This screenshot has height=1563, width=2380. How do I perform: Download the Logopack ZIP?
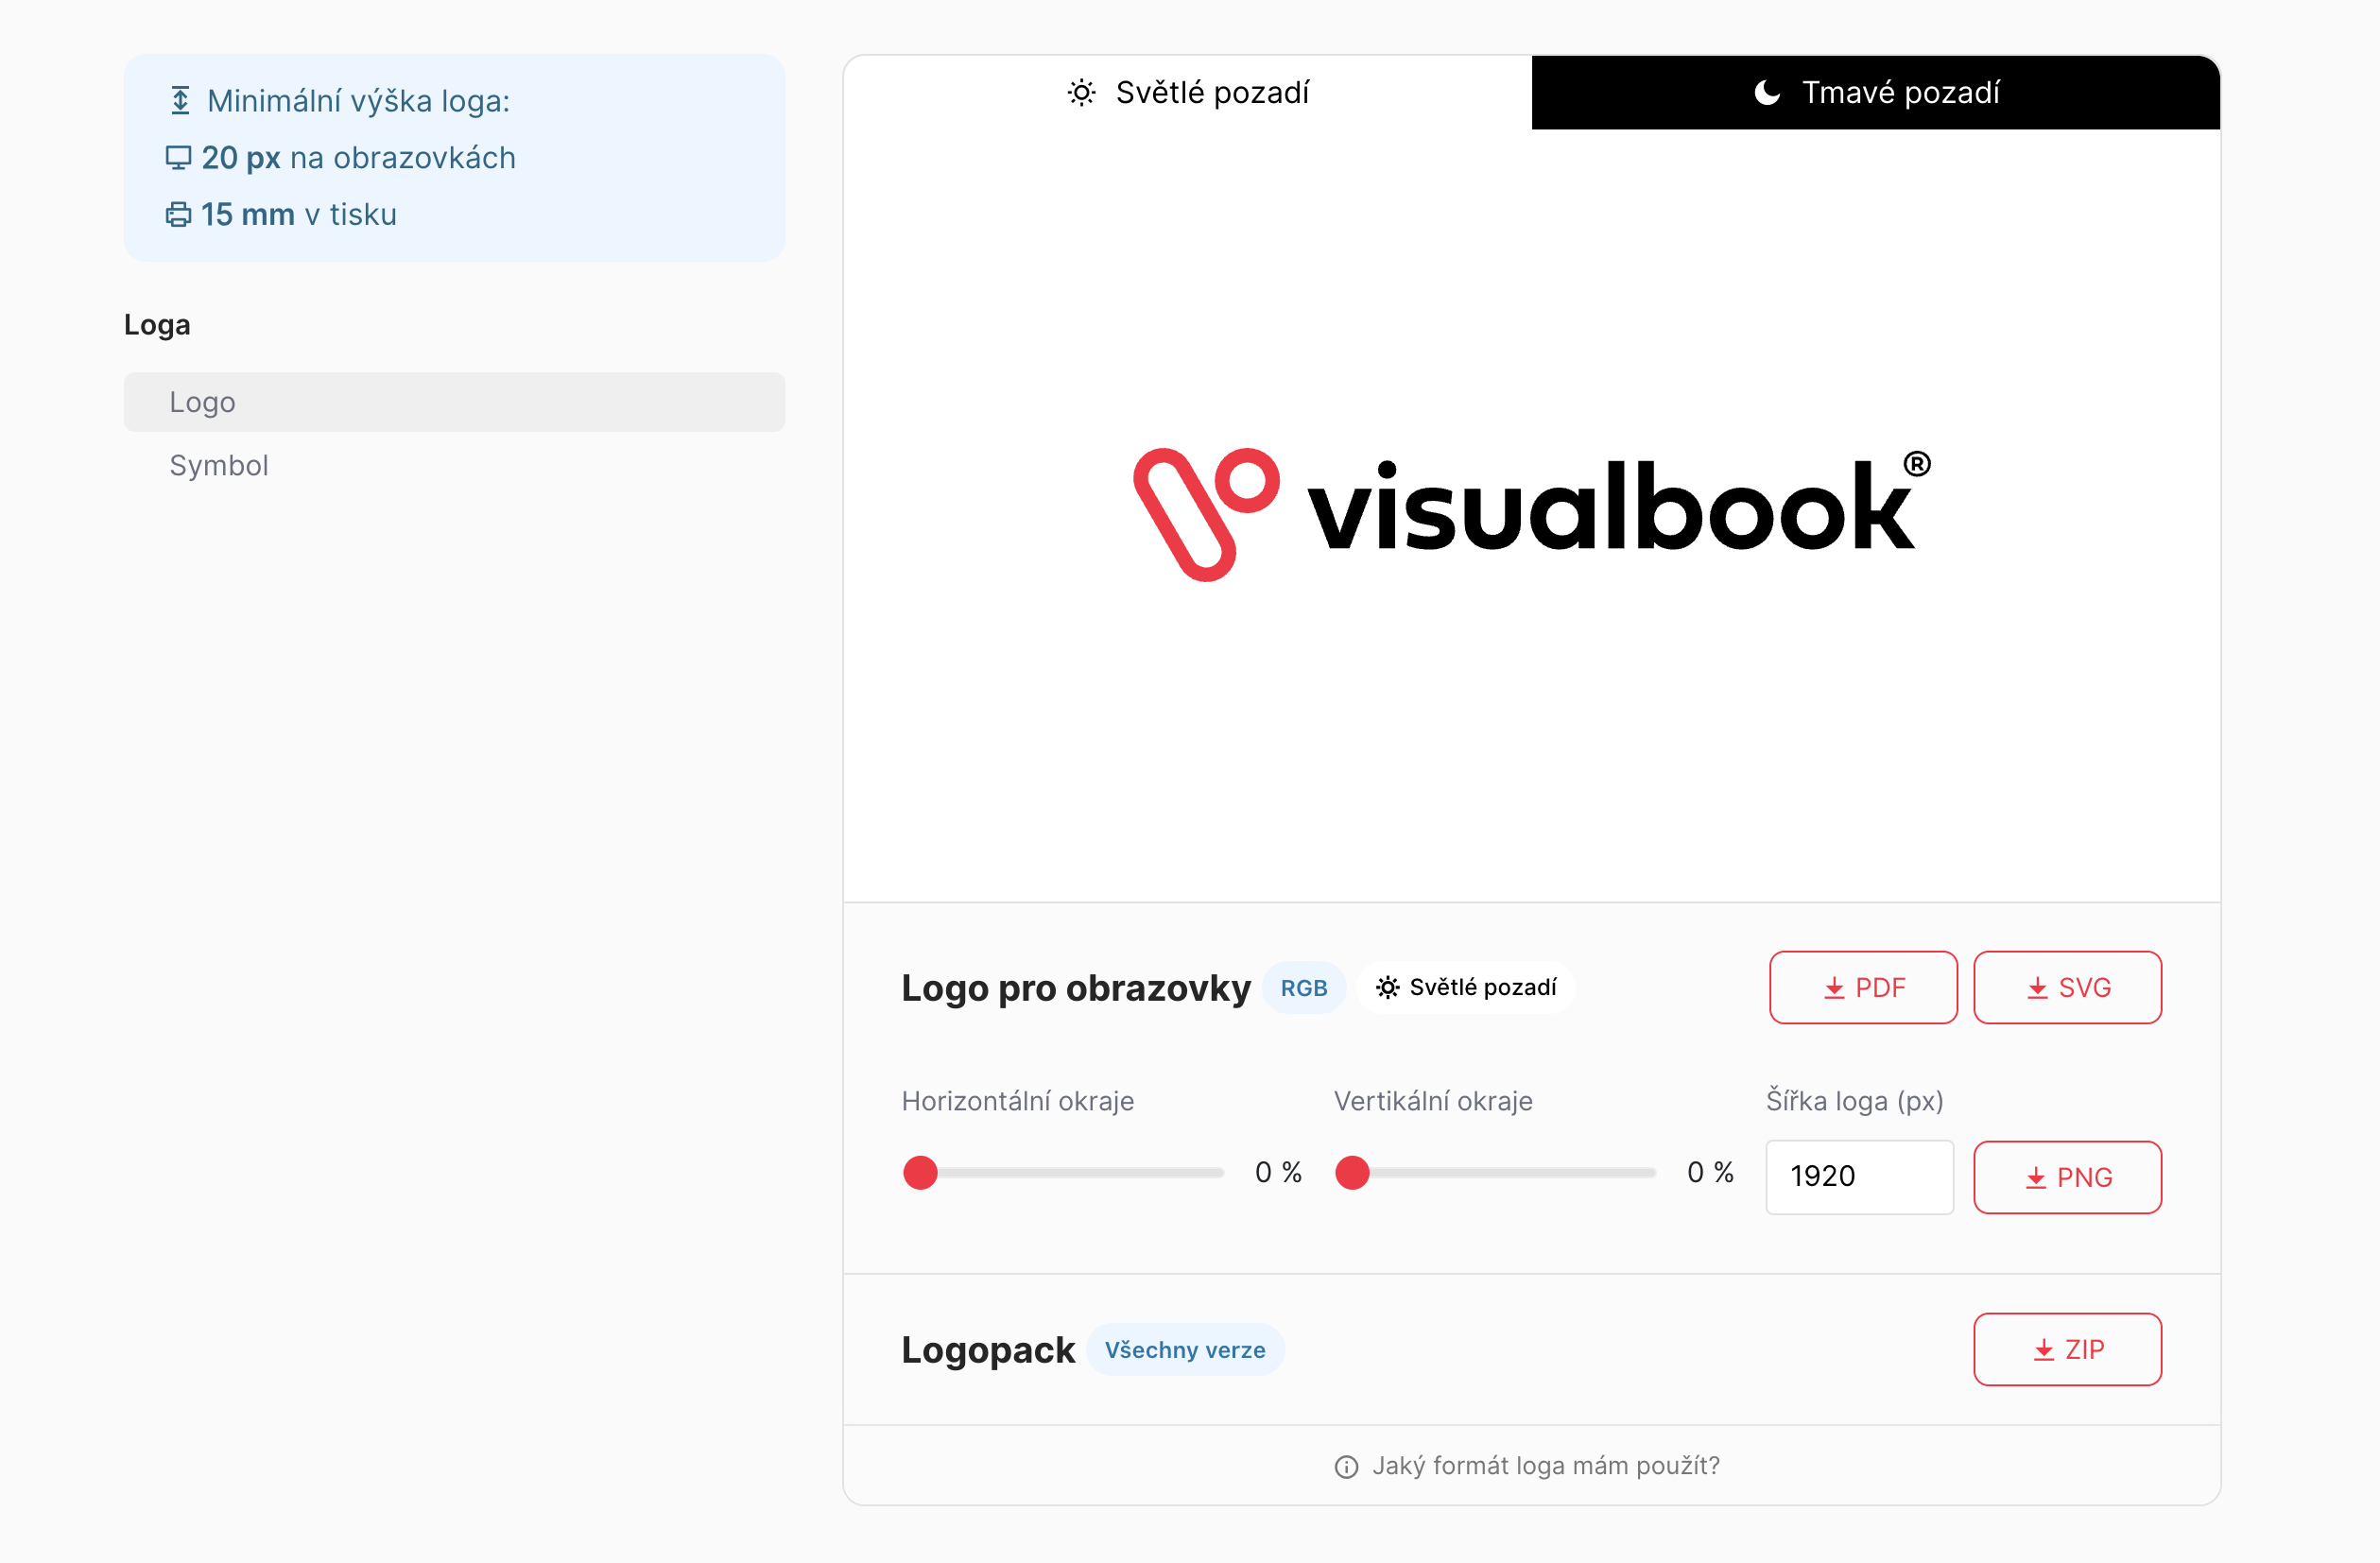pos(2067,1349)
